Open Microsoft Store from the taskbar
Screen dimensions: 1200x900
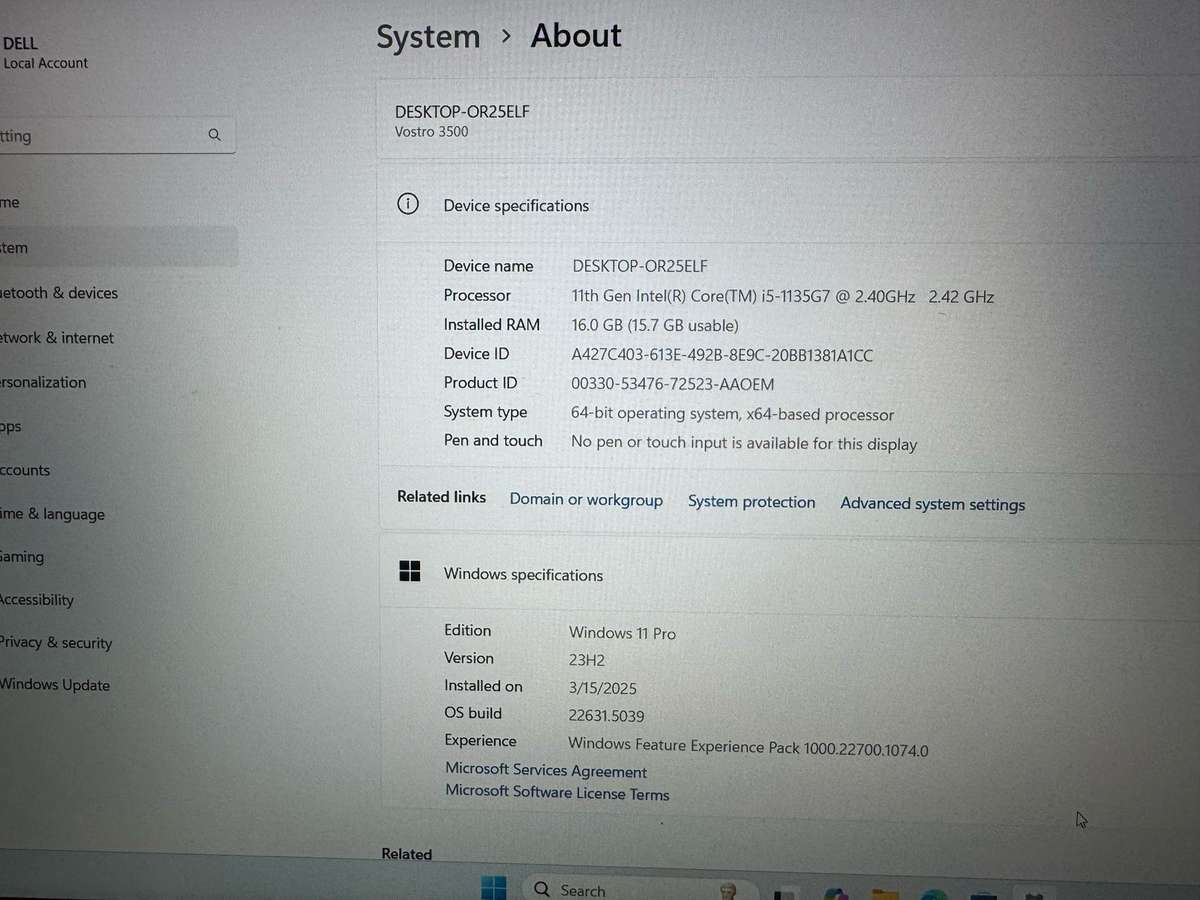(x=985, y=888)
